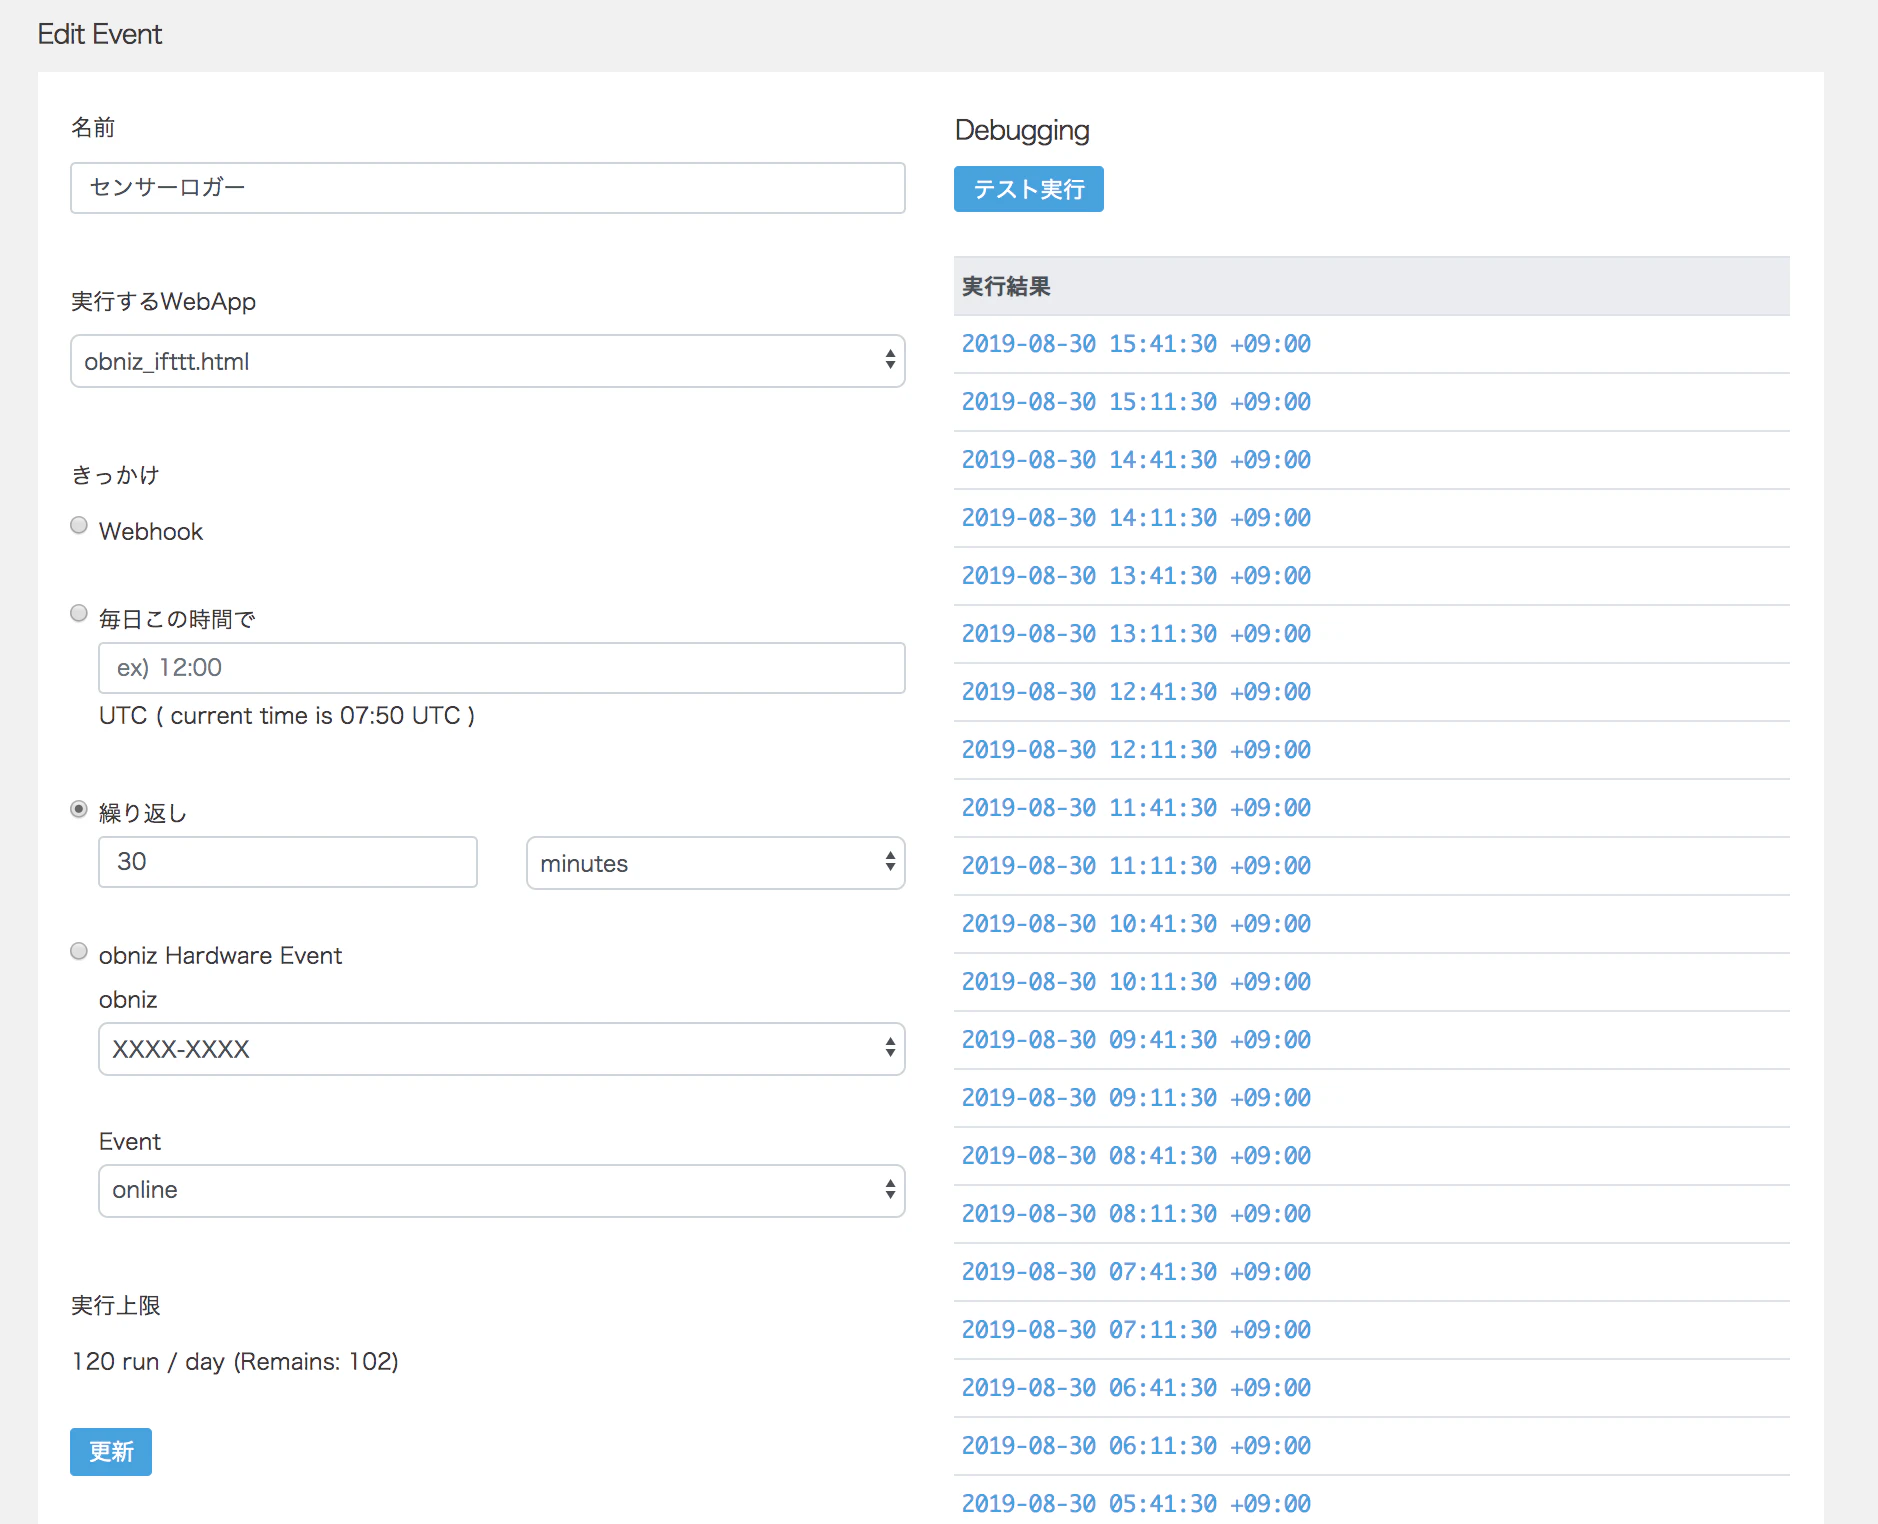Open result 2019-08-30 08:11:30 +09:00
Screen dimensions: 1878x1524
[1136, 1214]
